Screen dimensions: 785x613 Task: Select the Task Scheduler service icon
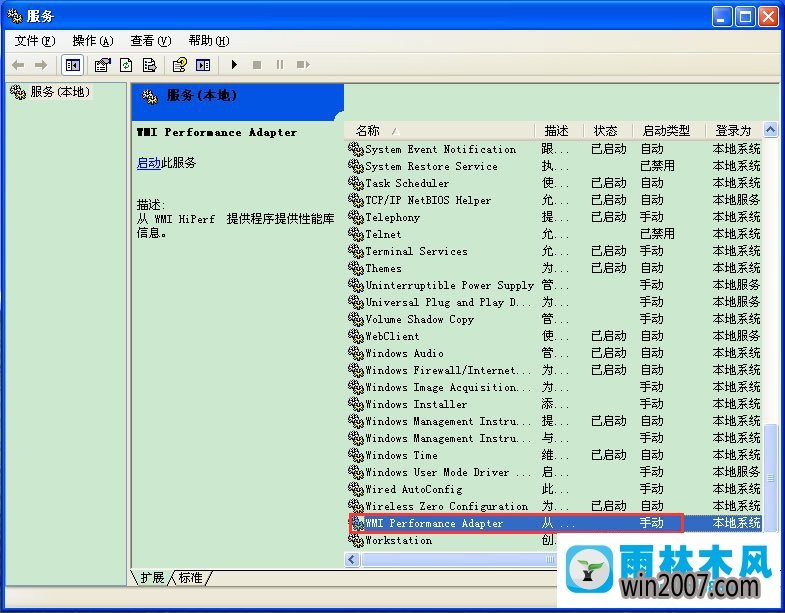pos(355,183)
